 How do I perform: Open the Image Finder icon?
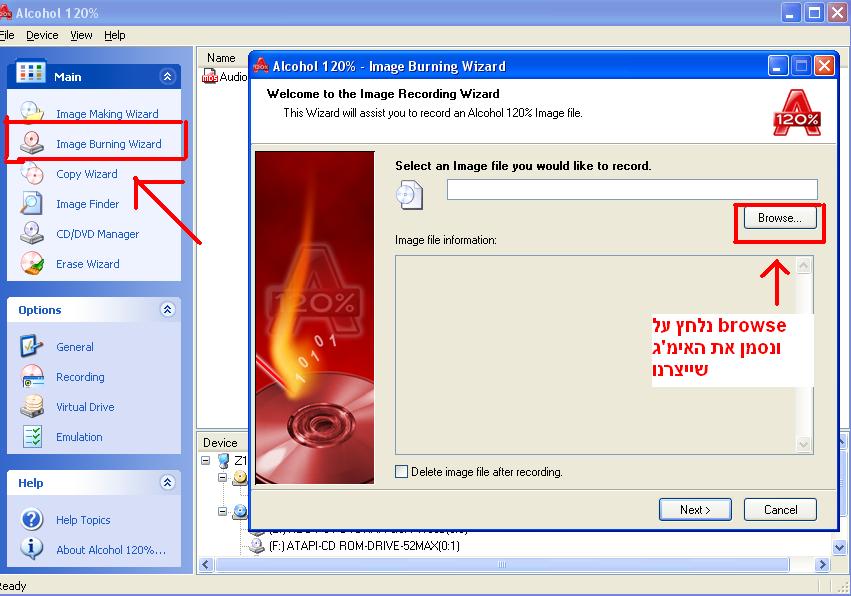[x=32, y=203]
